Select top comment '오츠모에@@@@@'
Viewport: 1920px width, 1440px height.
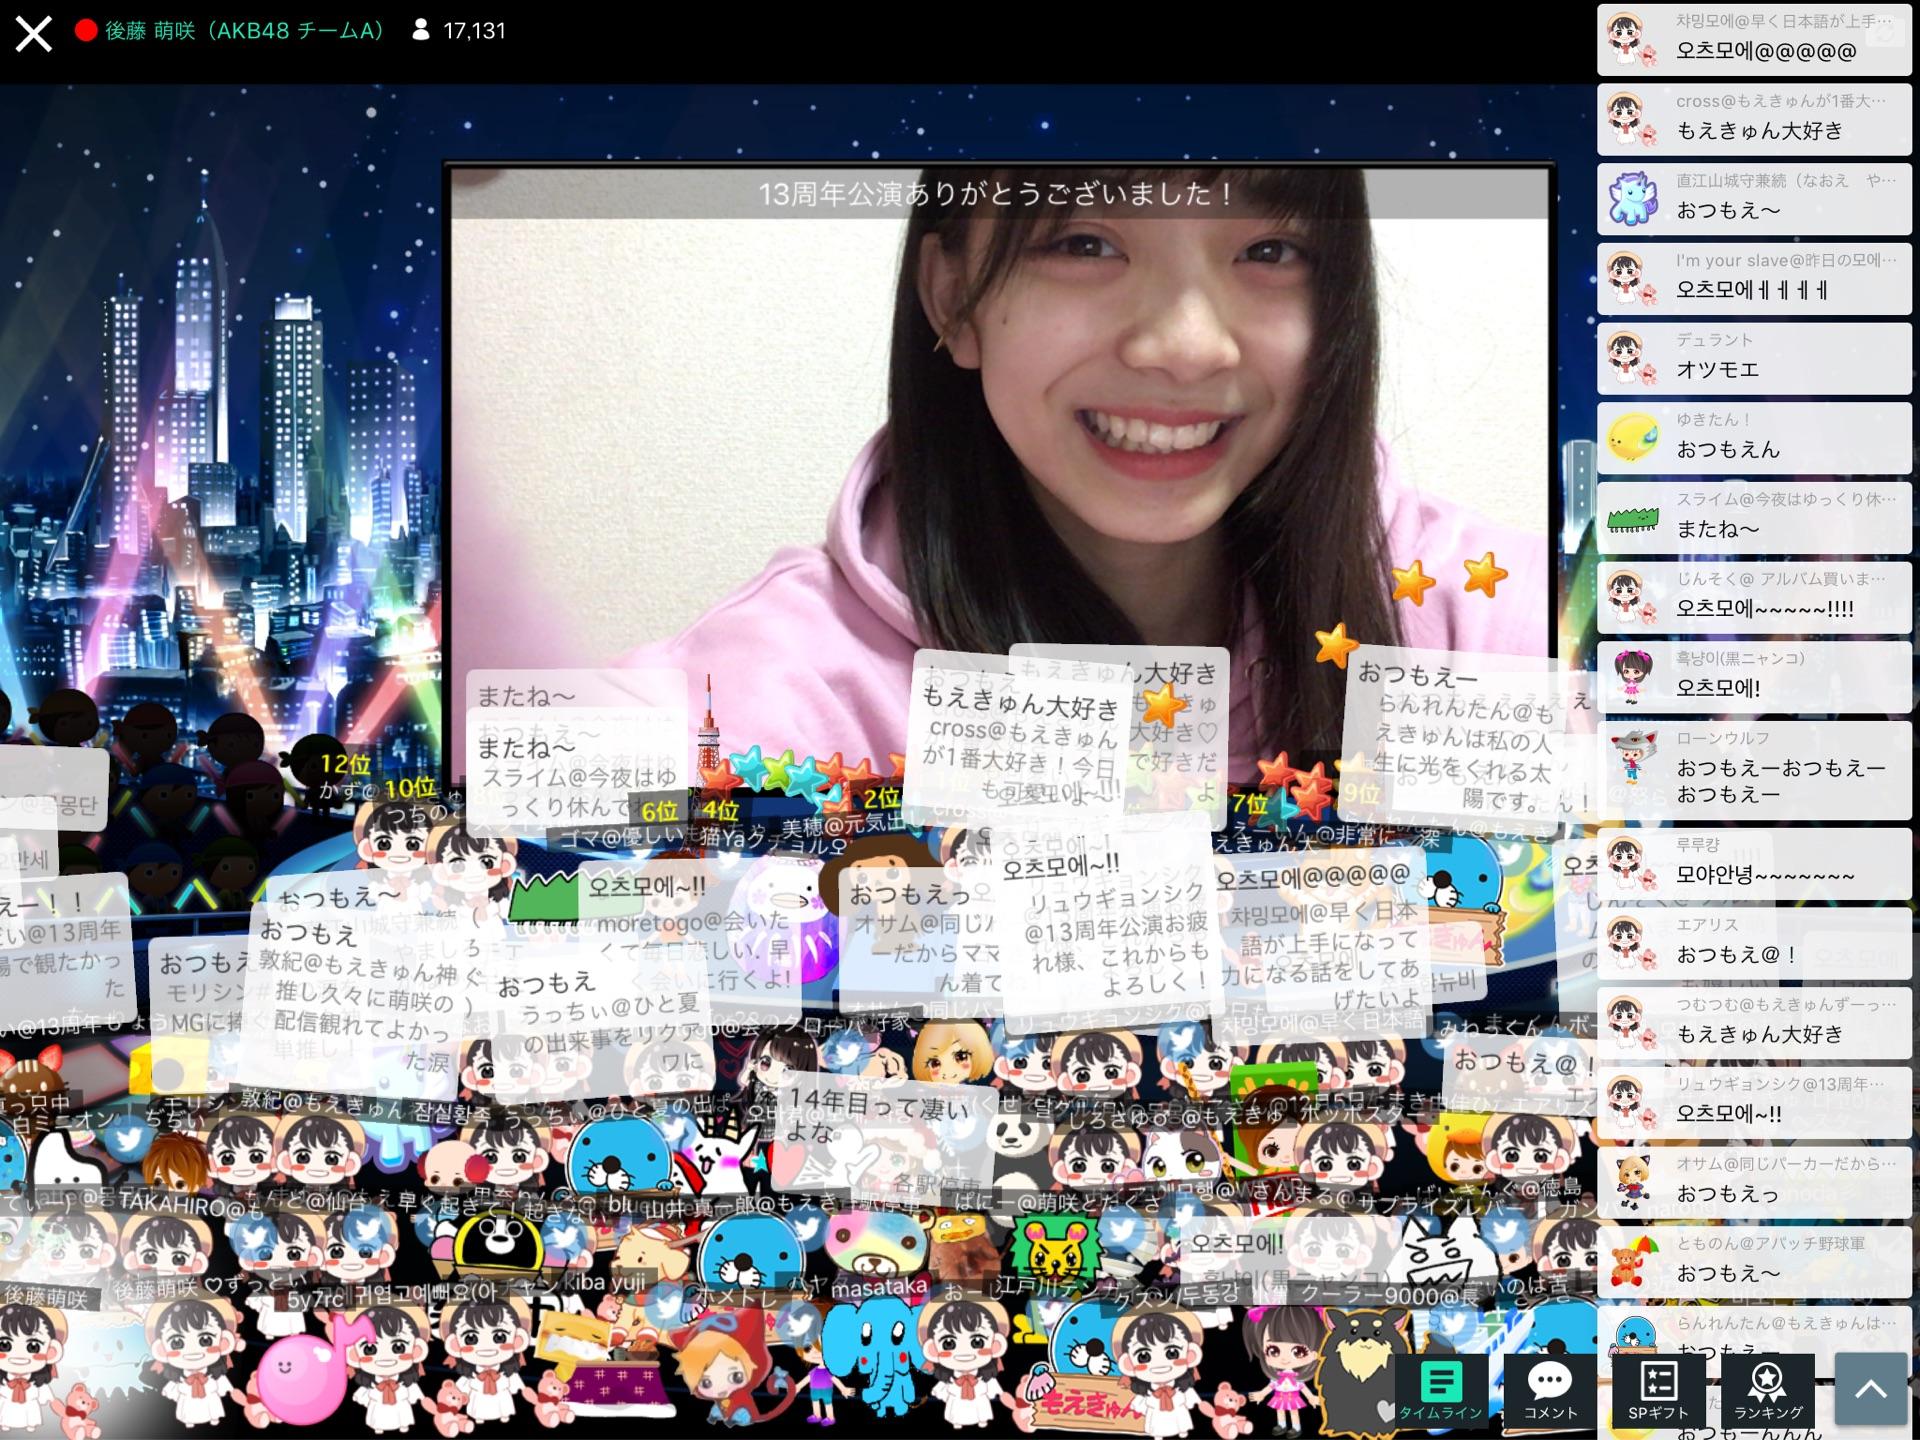tap(1754, 40)
